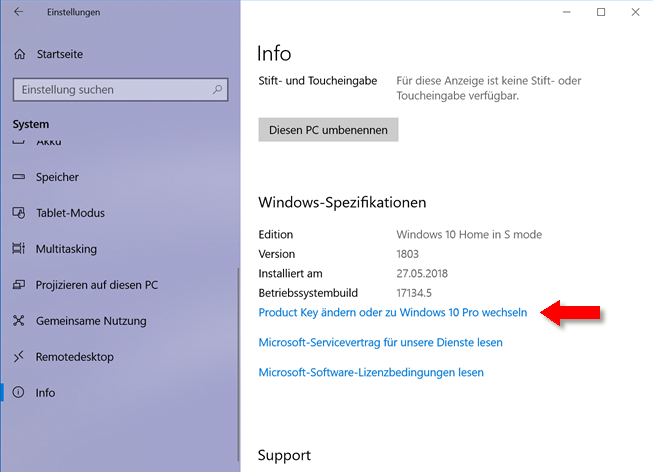This screenshot has width=653, height=472.
Task: Click the Info circle icon in sidebar
Action: 18,392
